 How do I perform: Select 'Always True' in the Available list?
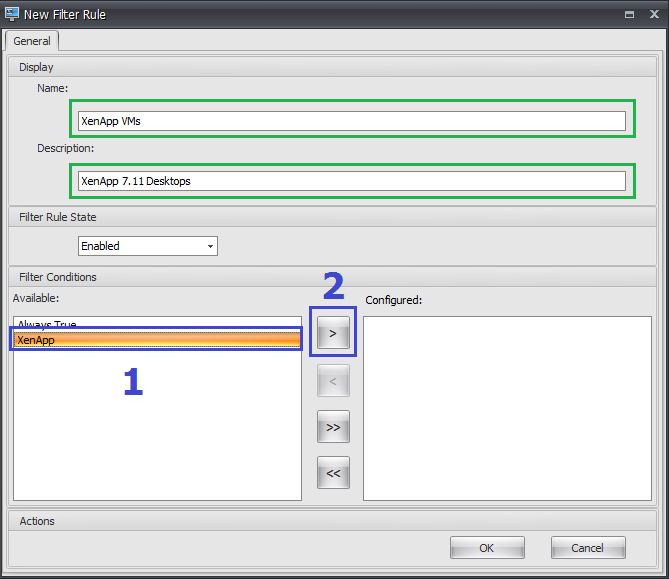click(x=155, y=324)
